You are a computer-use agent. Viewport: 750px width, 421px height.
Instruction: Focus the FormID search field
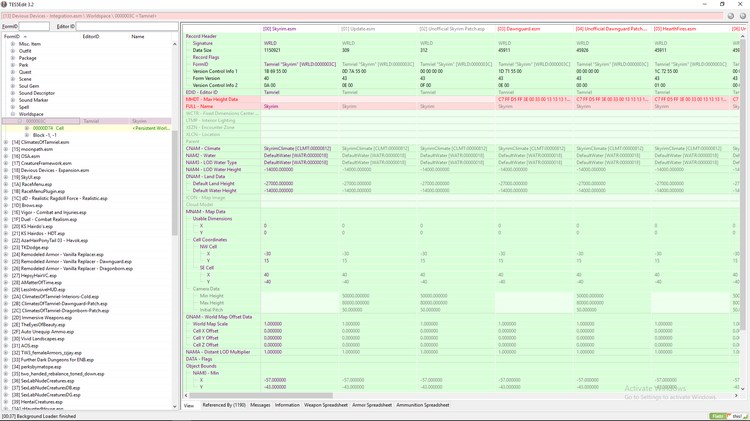tap(34, 26)
